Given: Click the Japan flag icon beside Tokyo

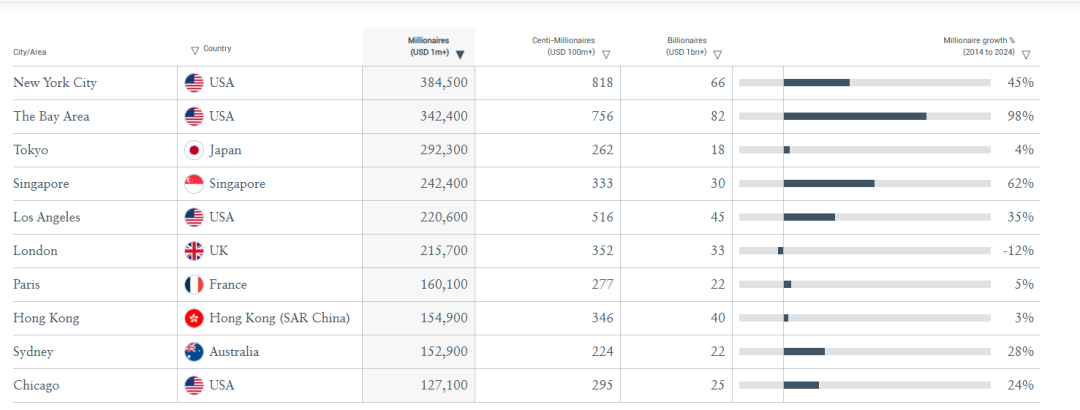Looking at the screenshot, I should click(194, 150).
